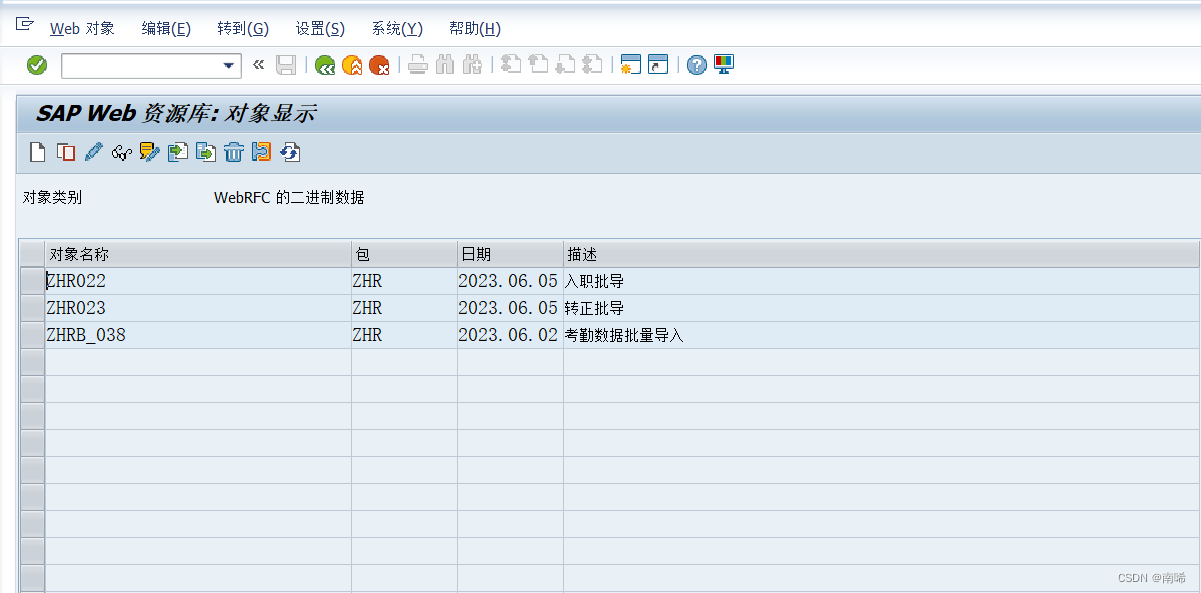Open the command field dropdown arrow
This screenshot has height=593, width=1201.
(x=229, y=66)
